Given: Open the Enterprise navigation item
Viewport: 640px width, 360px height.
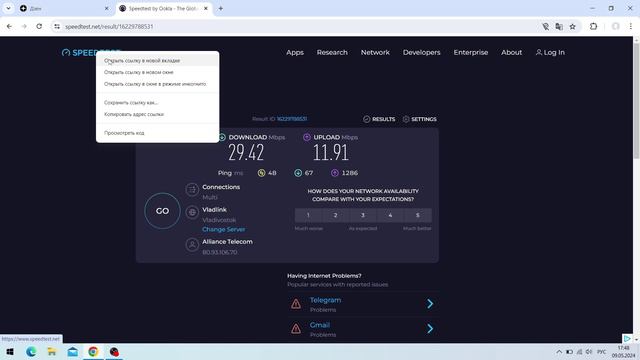Looking at the screenshot, I should [x=471, y=52].
